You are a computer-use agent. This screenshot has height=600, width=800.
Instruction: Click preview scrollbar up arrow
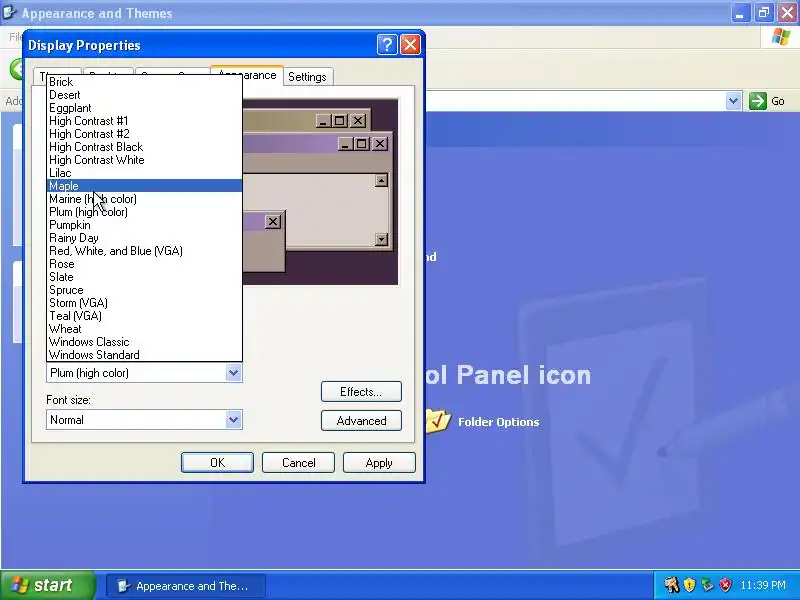click(381, 181)
